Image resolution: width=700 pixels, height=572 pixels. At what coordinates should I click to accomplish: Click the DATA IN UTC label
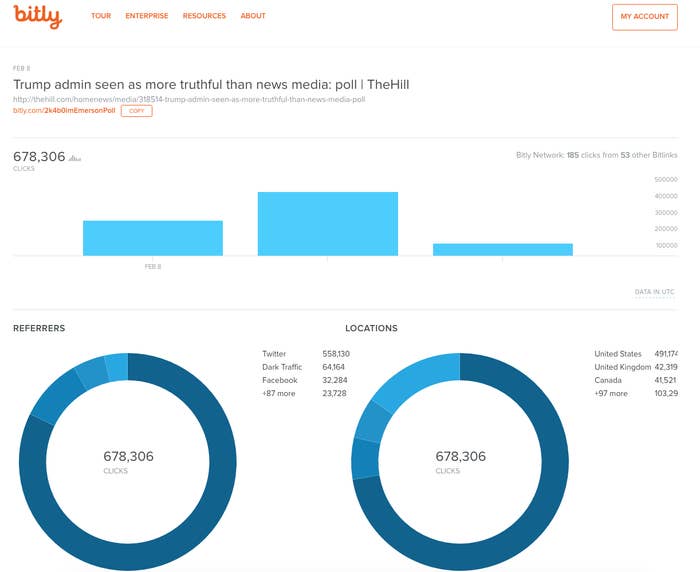pos(654,292)
